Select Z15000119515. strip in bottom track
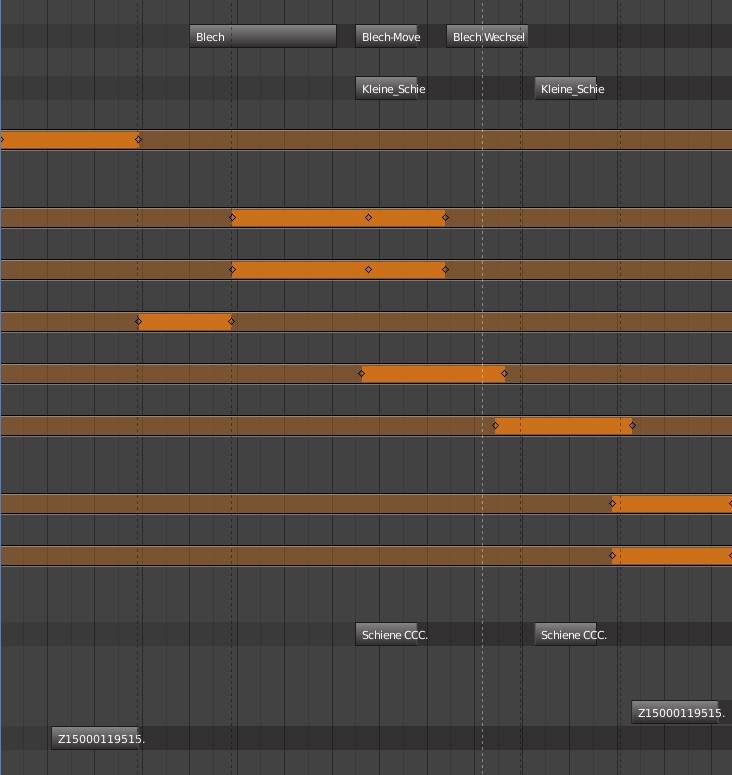 (x=95, y=738)
